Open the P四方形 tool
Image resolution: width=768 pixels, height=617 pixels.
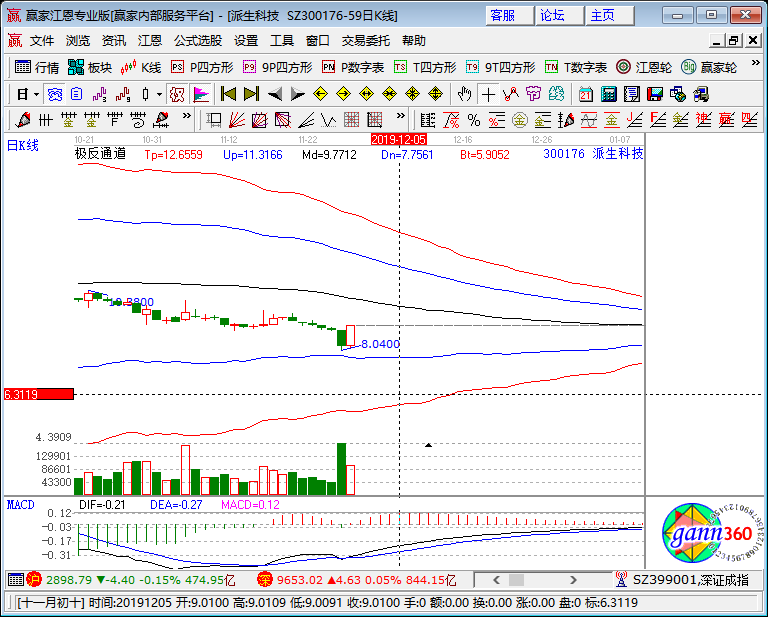[x=202, y=67]
